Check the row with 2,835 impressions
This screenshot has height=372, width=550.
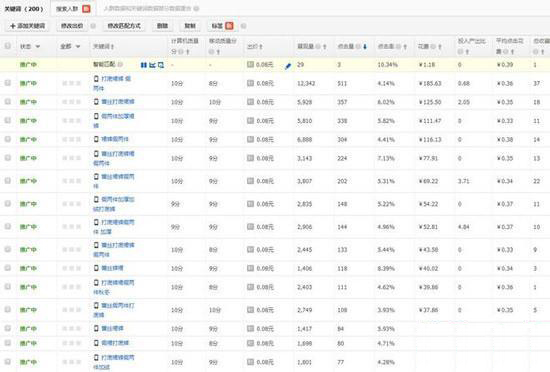click(x=7, y=204)
